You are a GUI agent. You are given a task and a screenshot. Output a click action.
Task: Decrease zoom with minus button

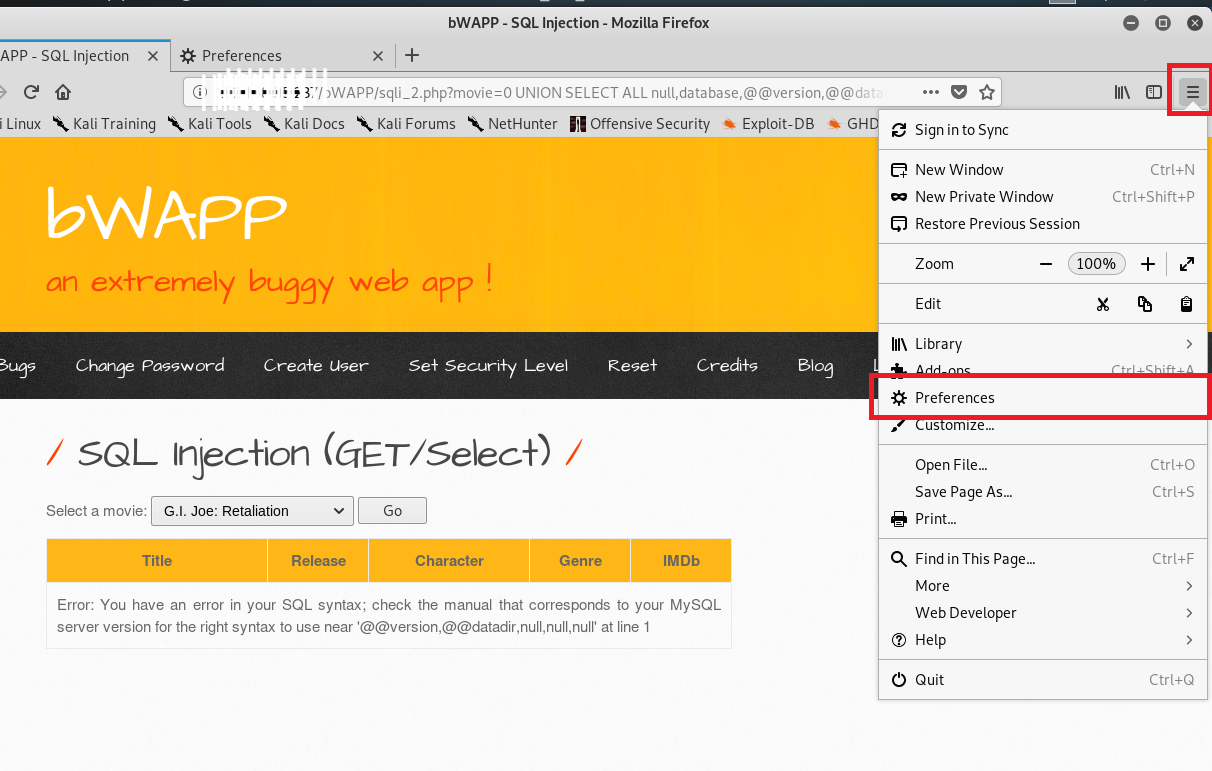[x=1046, y=264]
